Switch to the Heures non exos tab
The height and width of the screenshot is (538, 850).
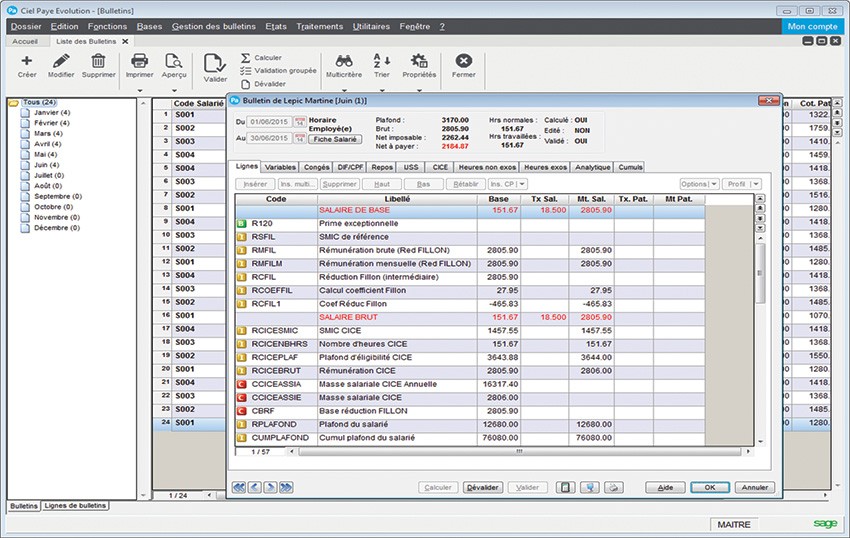click(x=487, y=167)
